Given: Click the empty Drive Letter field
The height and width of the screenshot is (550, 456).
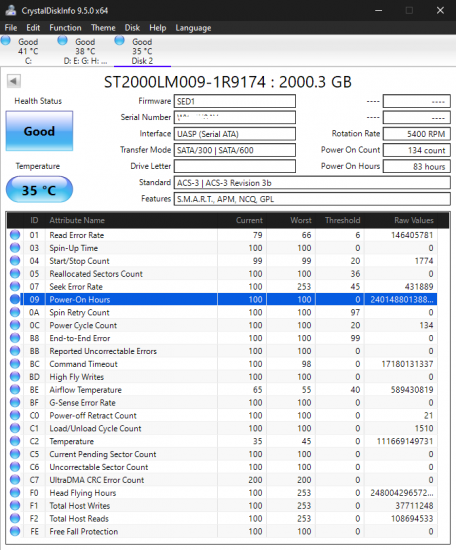Looking at the screenshot, I should coord(235,166).
